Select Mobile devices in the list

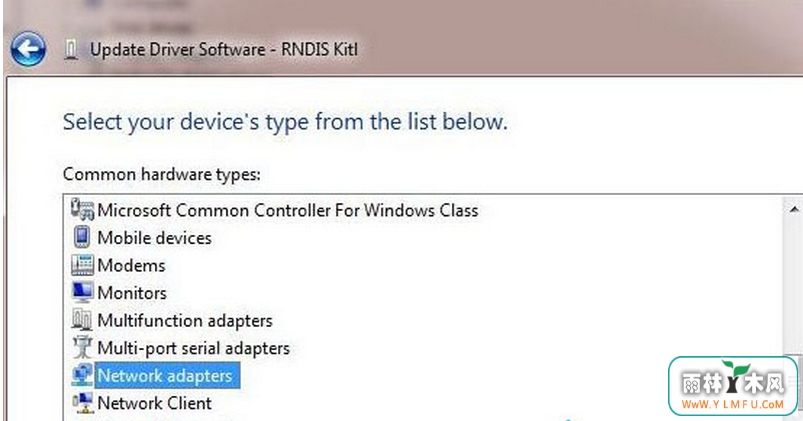coord(154,238)
